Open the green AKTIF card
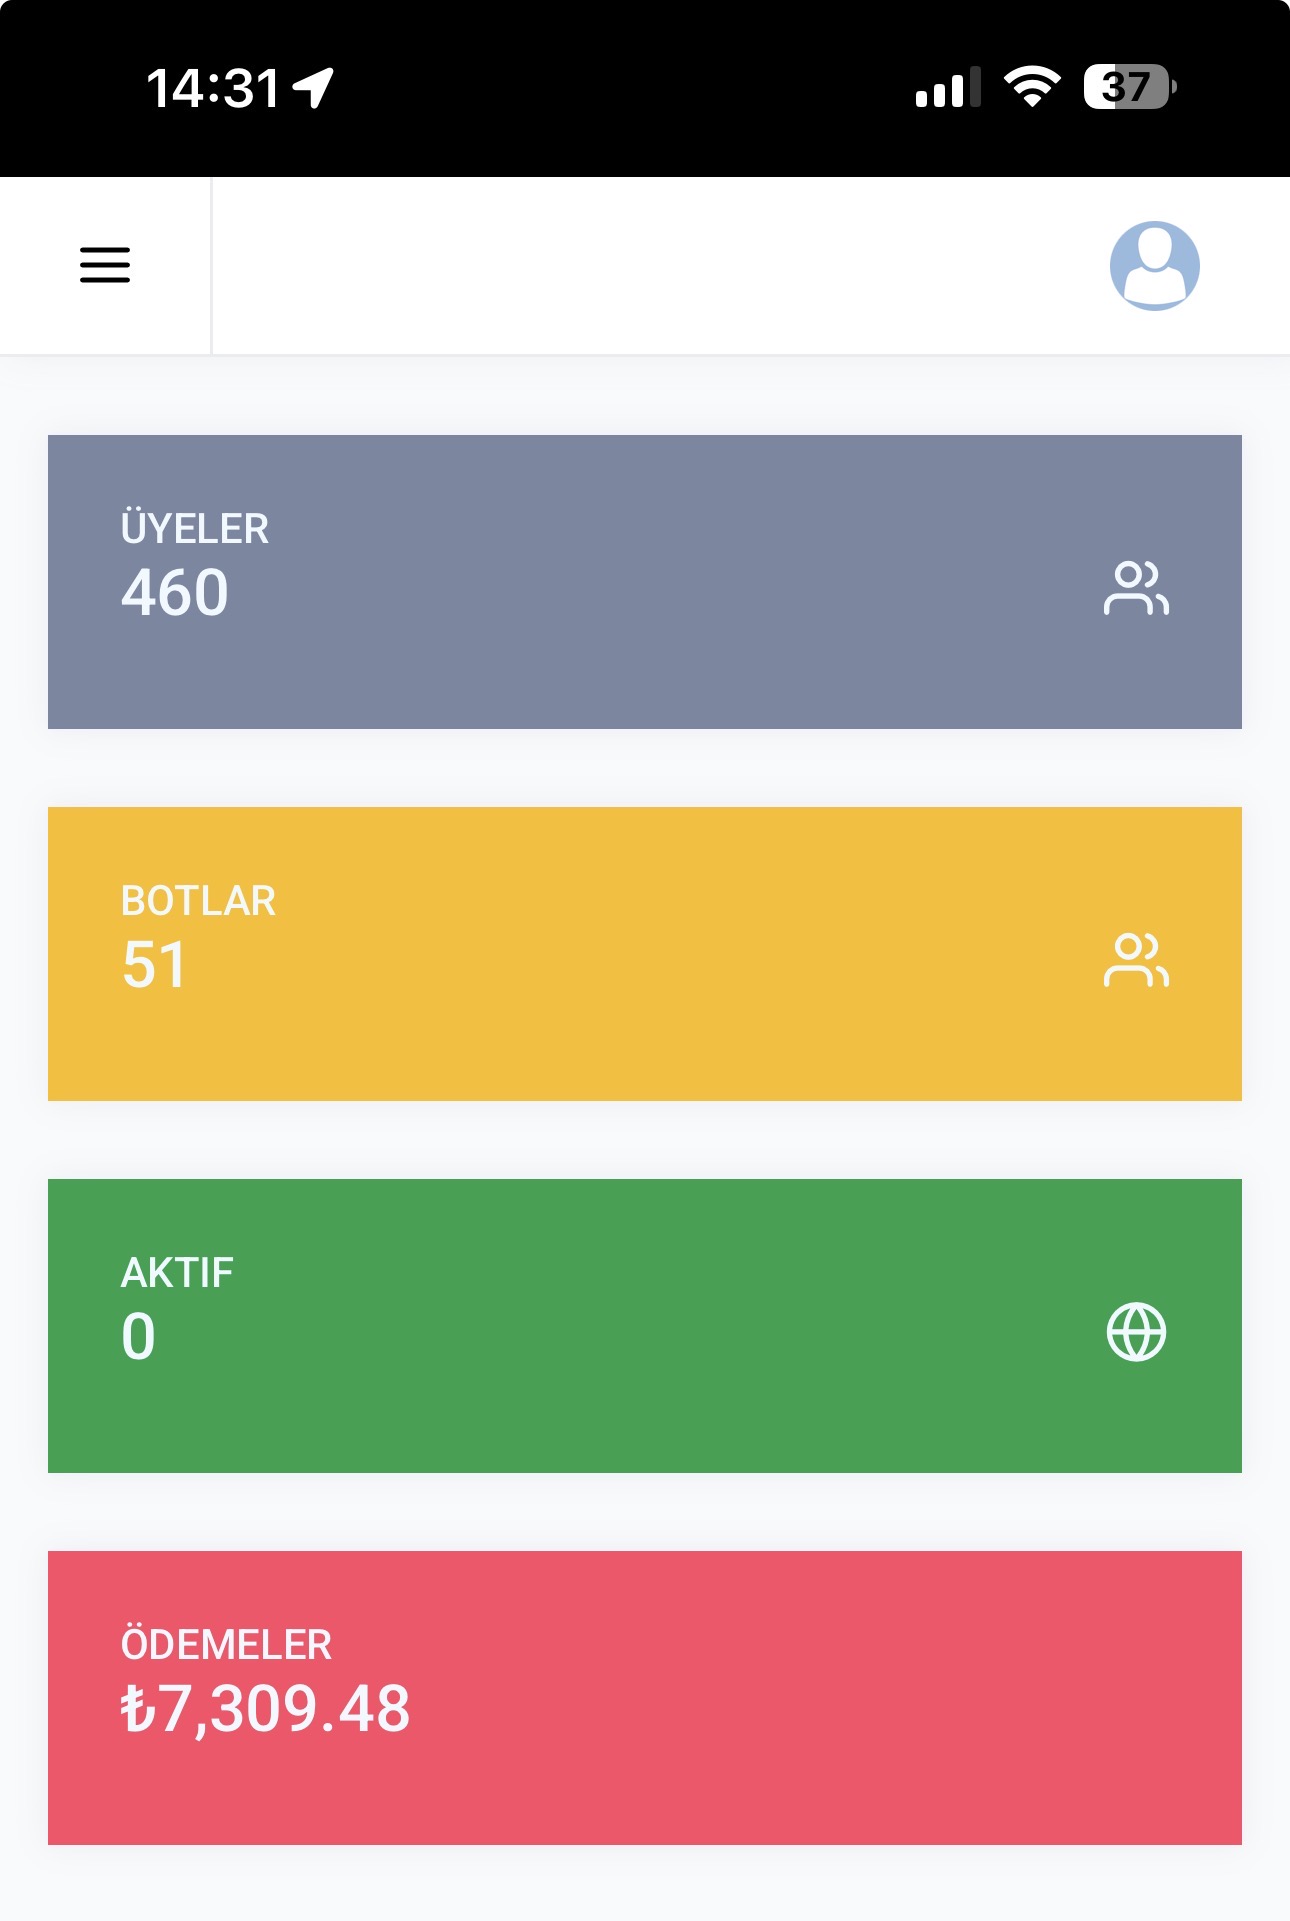Image resolution: width=1290 pixels, height=1921 pixels. (645, 1326)
